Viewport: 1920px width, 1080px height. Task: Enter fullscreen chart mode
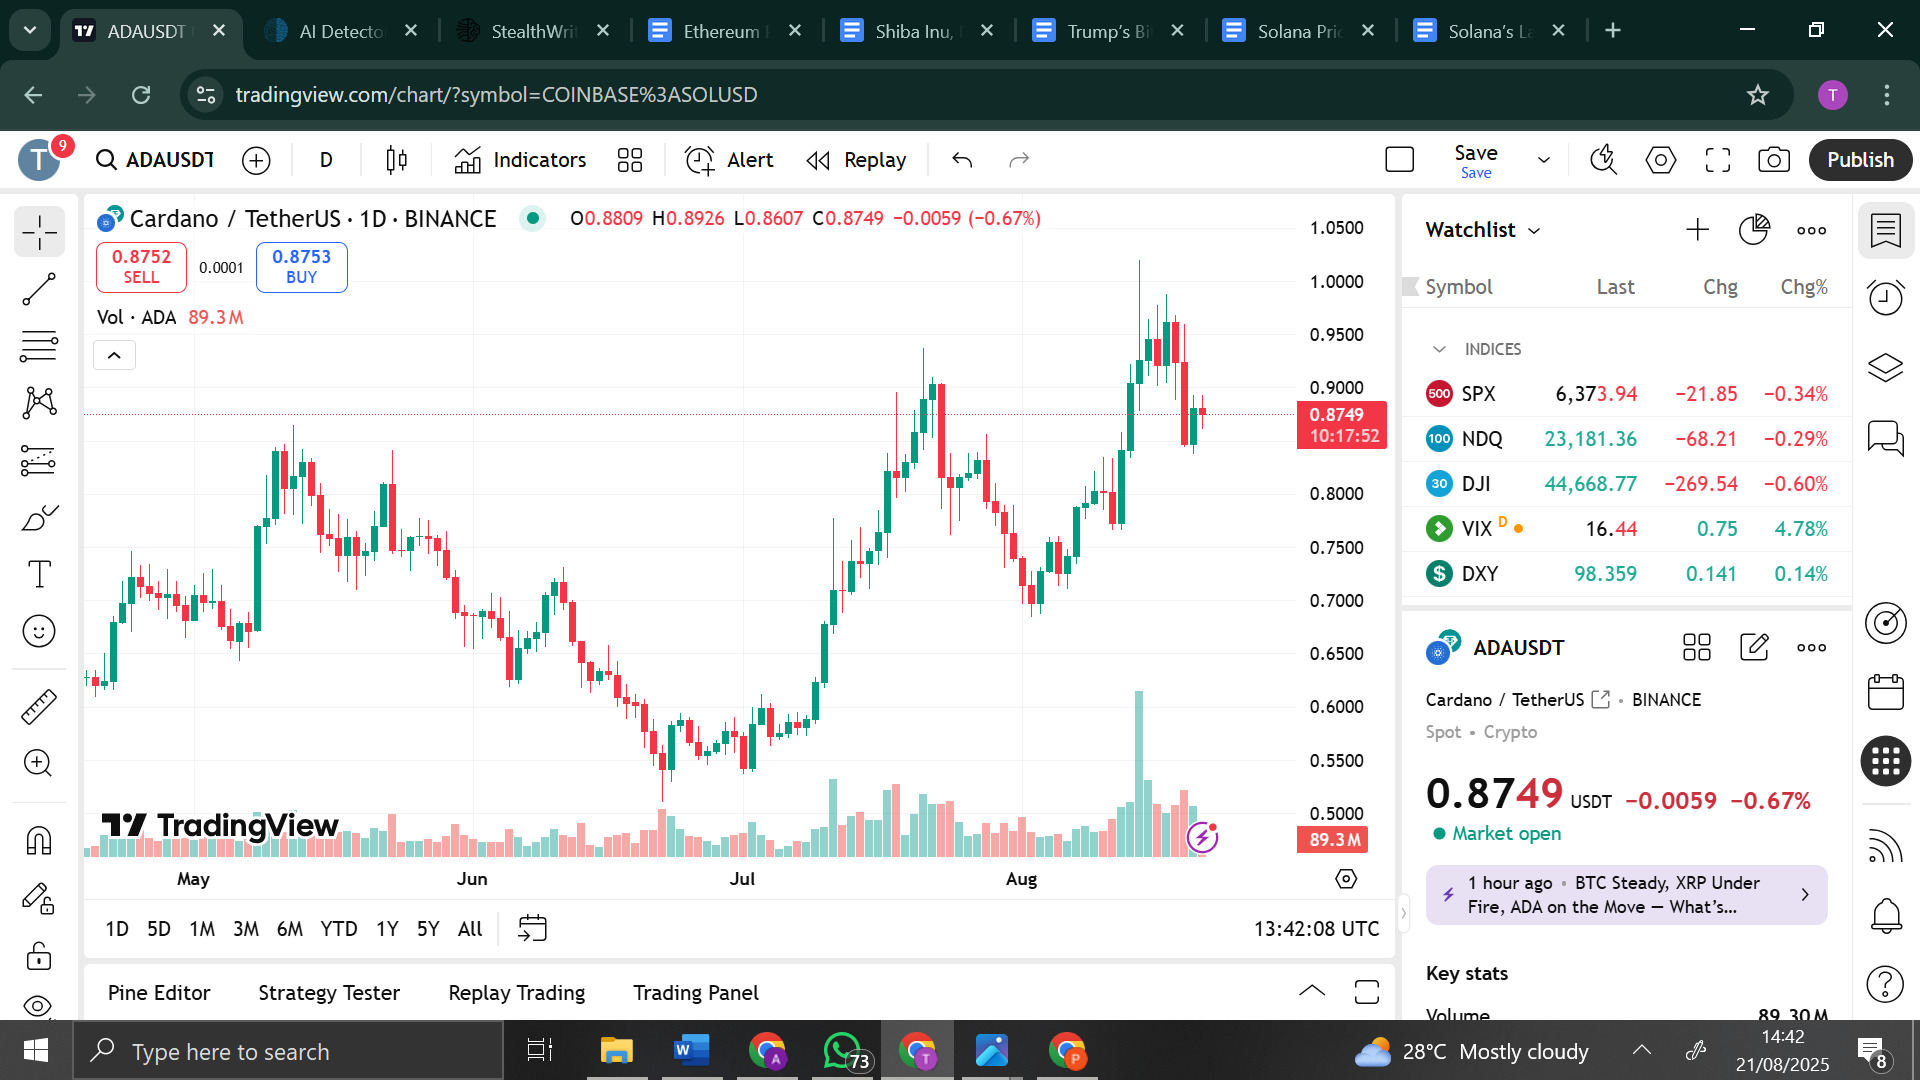pos(1718,160)
